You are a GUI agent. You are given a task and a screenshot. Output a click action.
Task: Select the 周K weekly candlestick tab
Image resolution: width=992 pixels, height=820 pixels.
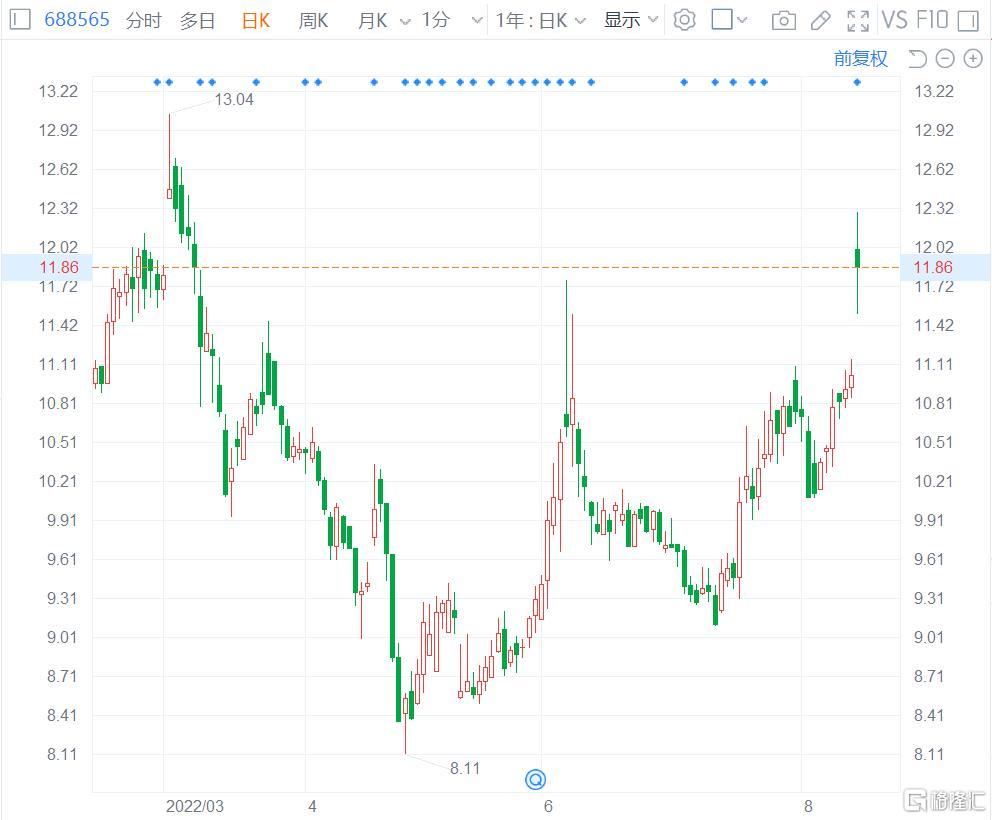[313, 21]
